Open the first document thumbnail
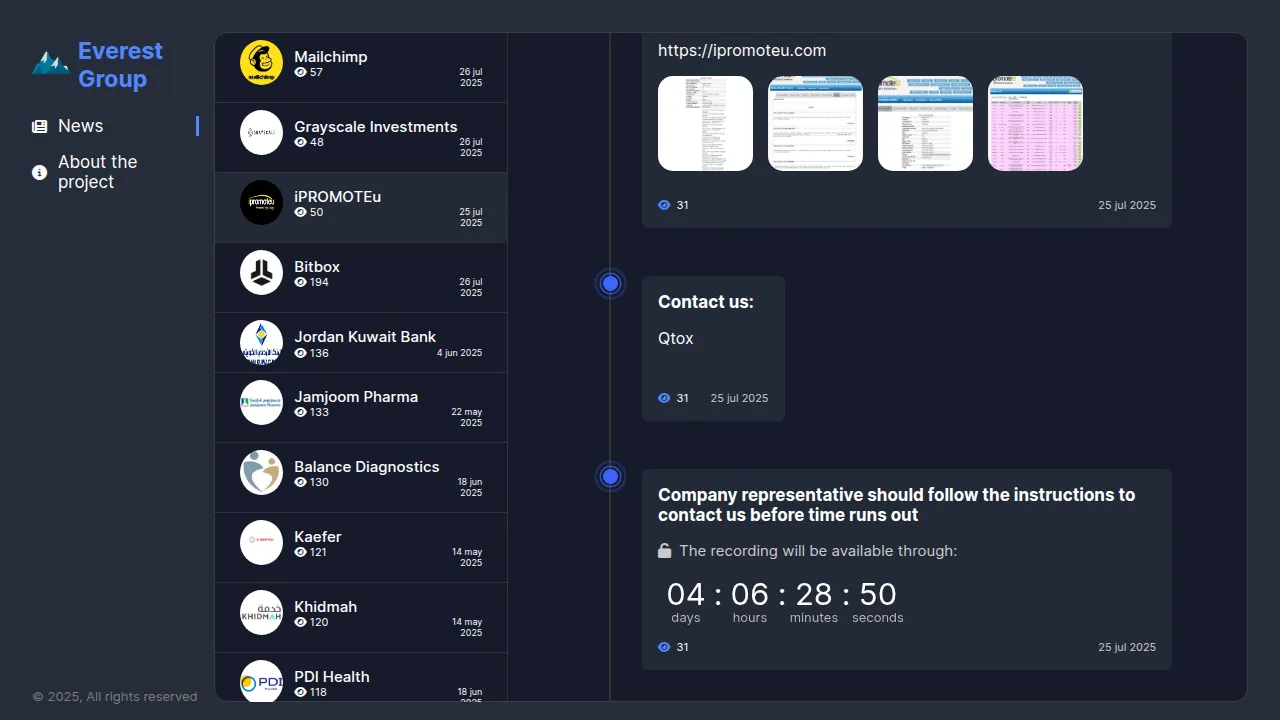 pyautogui.click(x=705, y=124)
